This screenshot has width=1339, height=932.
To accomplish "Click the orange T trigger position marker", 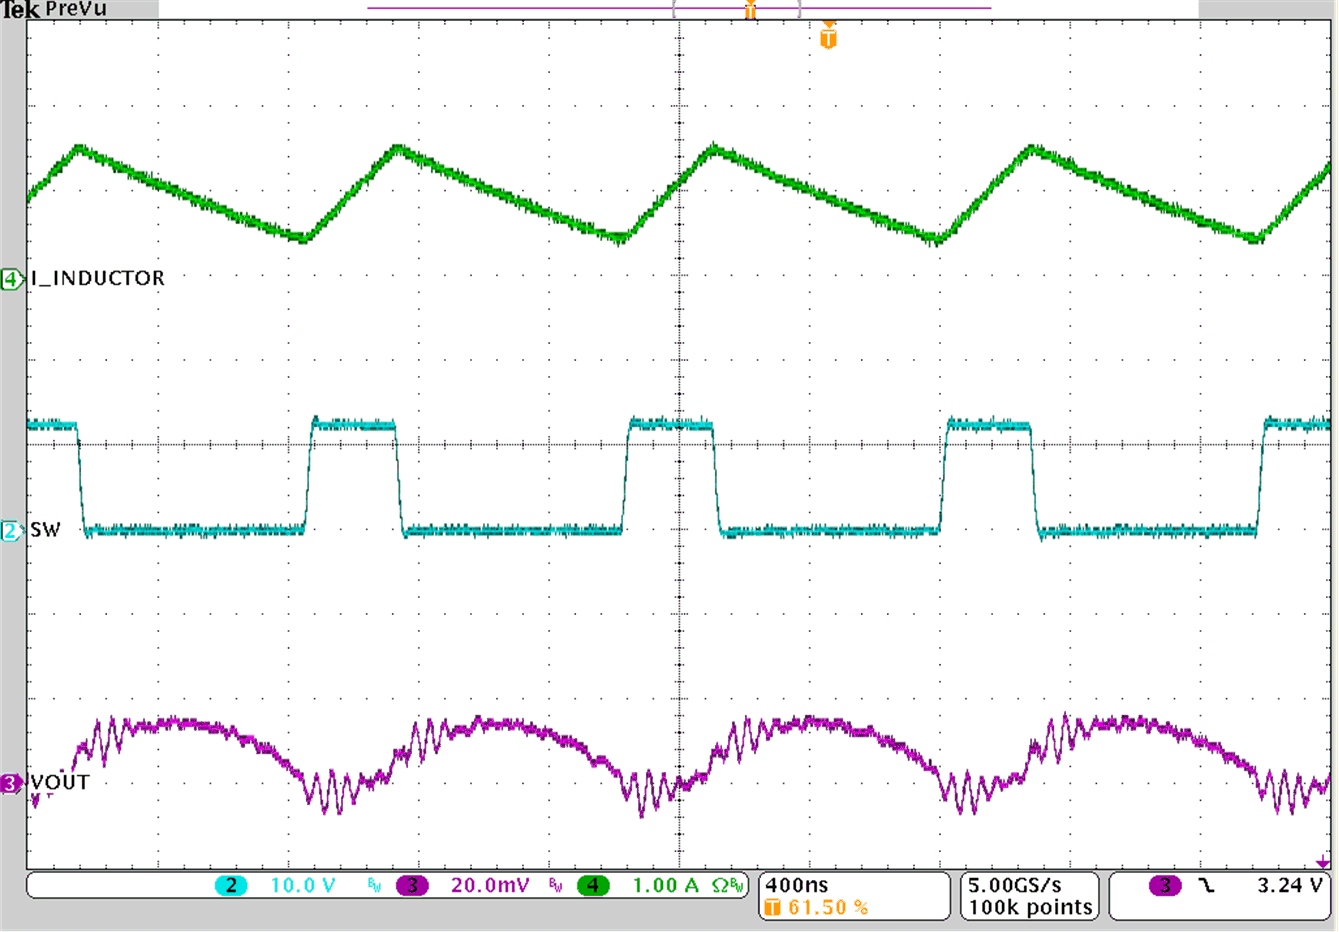I will point(827,36).
